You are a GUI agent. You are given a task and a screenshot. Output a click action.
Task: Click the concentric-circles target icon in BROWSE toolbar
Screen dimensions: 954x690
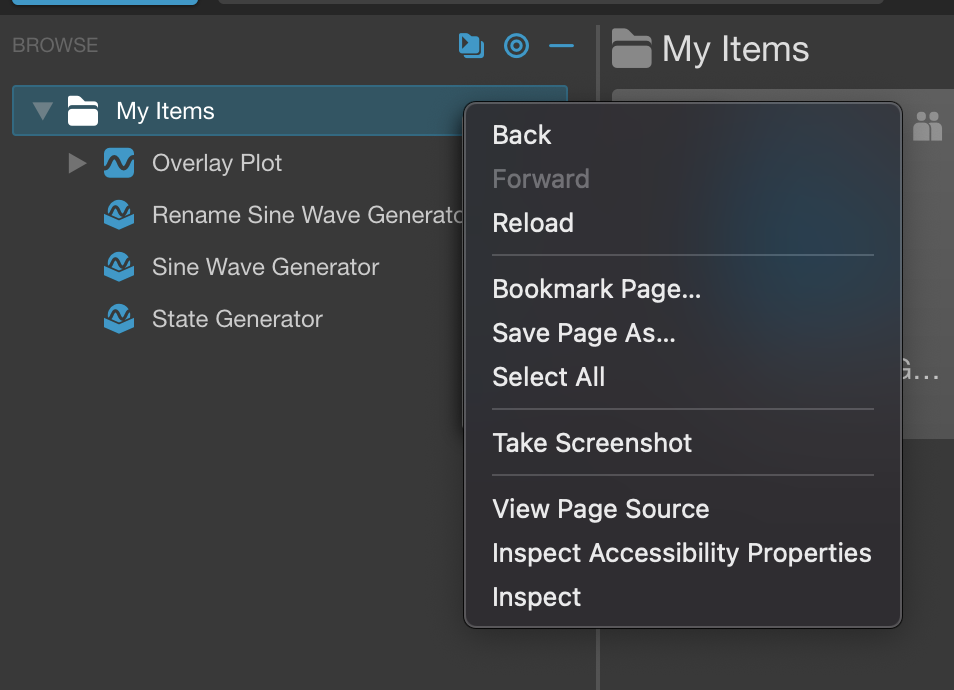[x=516, y=46]
